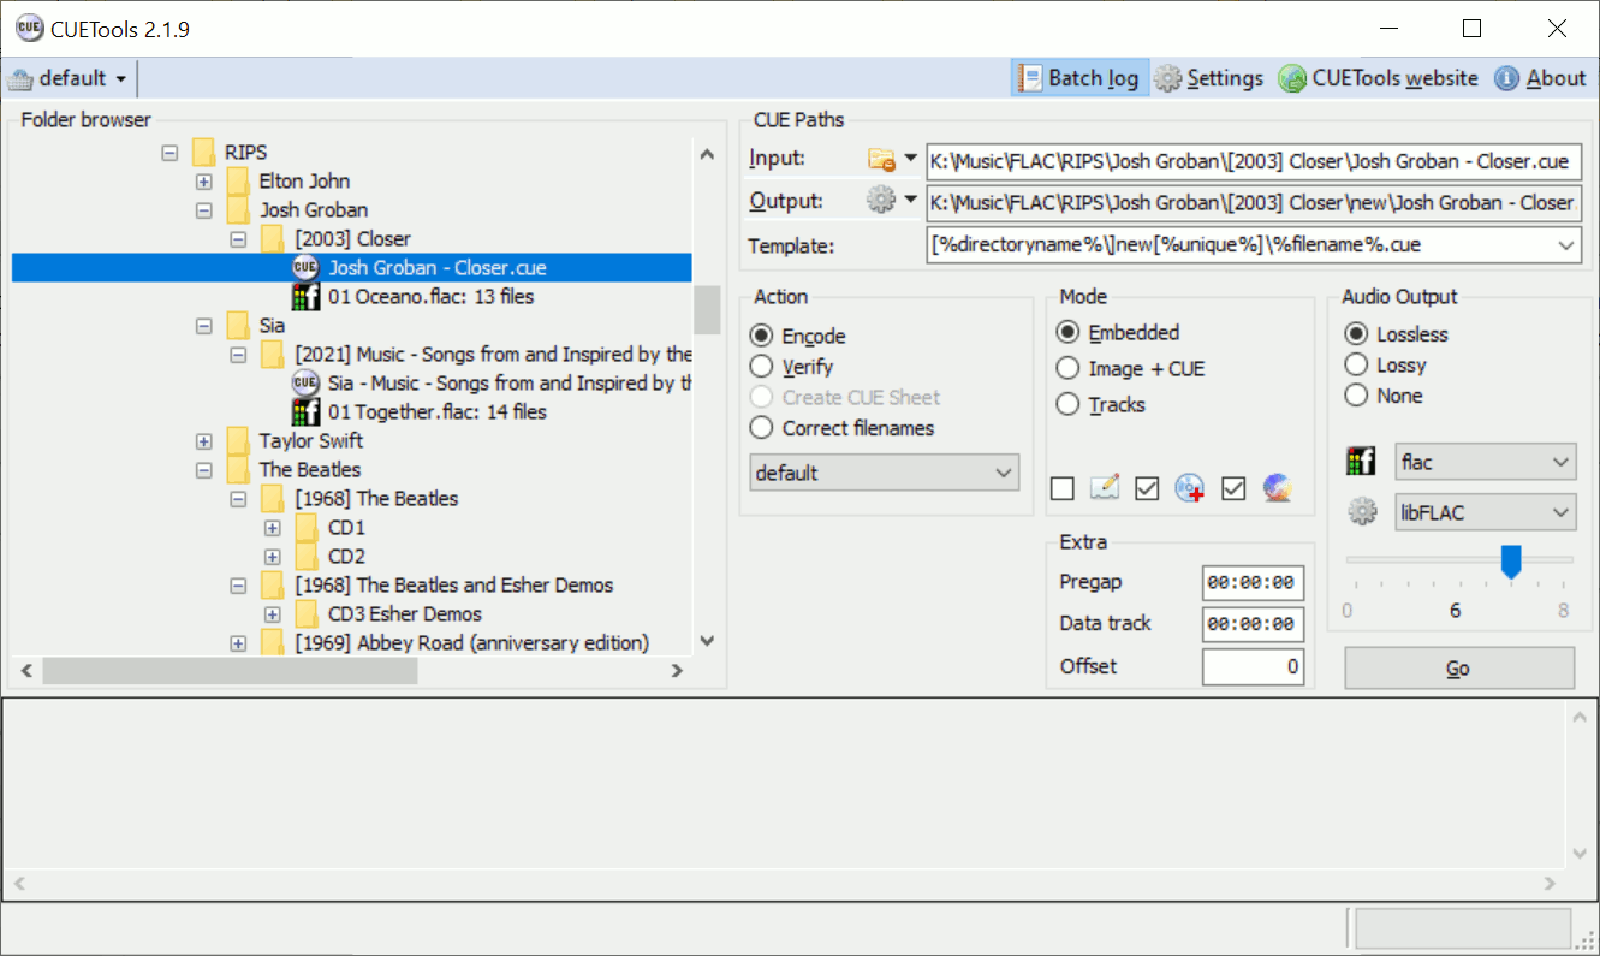Select Lossy audio output
Screen dimensions: 1600x956
click(x=1356, y=365)
